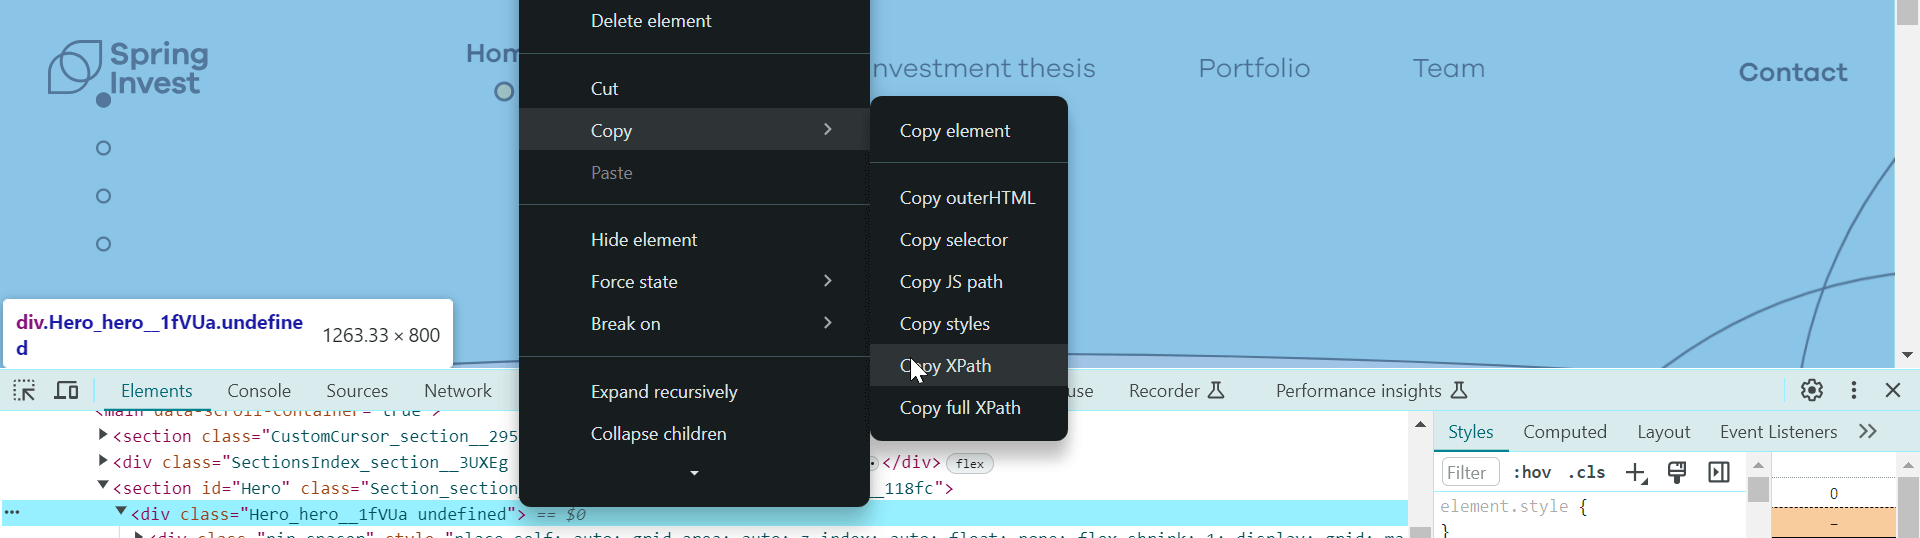Select the filled page indicator dot
This screenshot has width=1920, height=538.
(103, 100)
